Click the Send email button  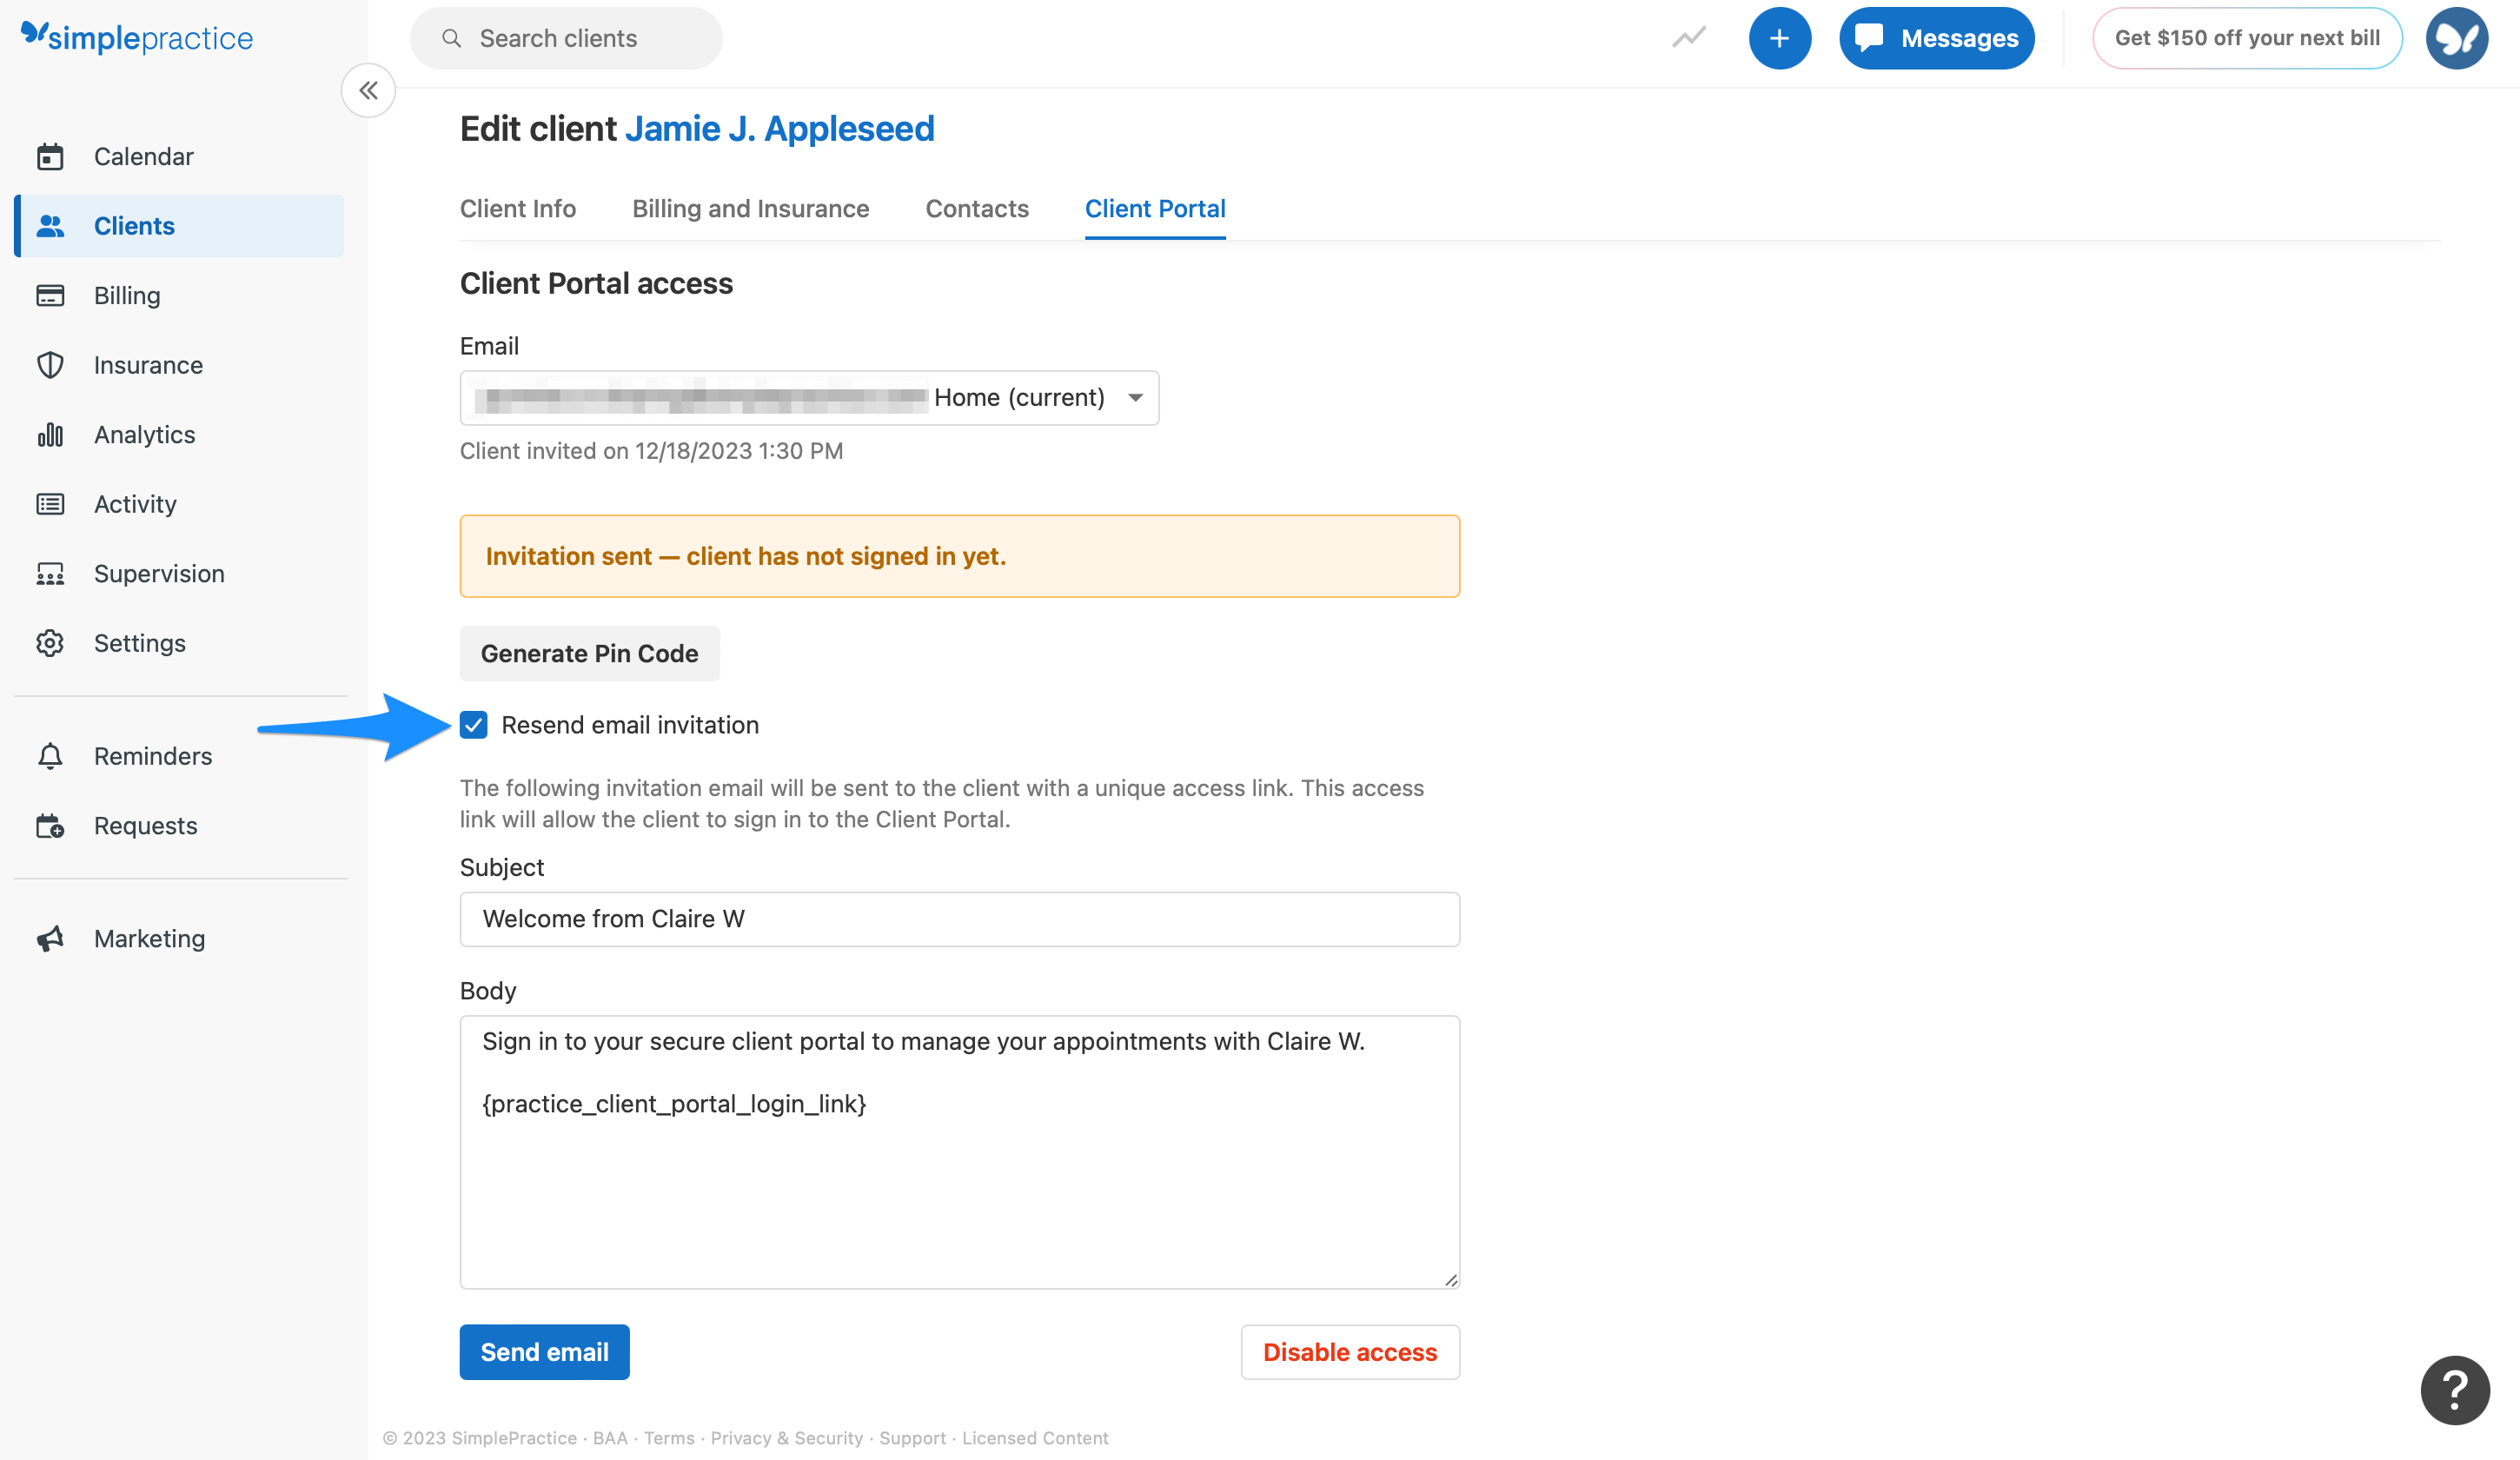click(x=544, y=1352)
